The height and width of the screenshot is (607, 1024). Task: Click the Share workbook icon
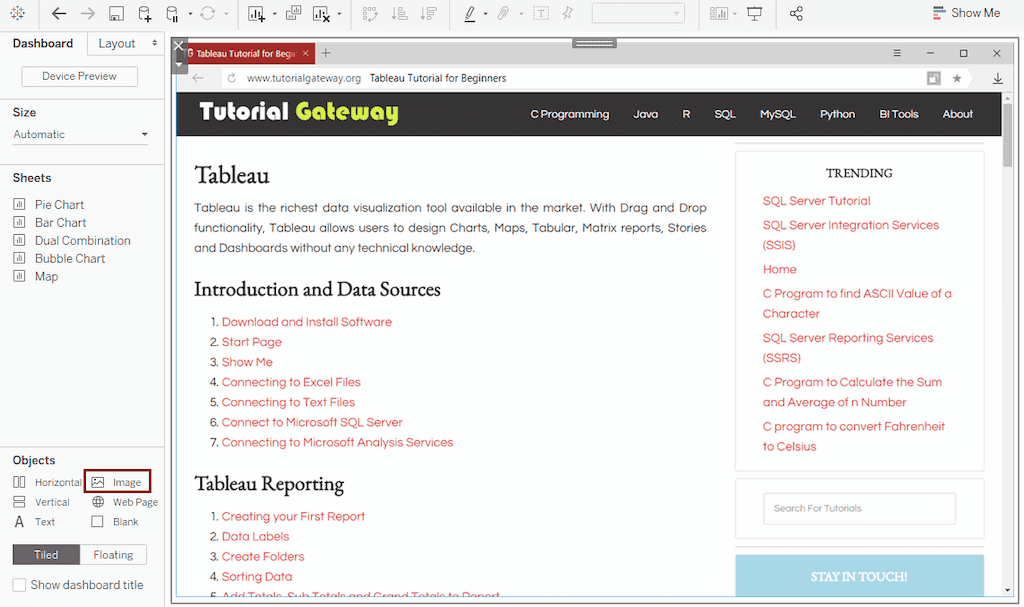coord(796,14)
